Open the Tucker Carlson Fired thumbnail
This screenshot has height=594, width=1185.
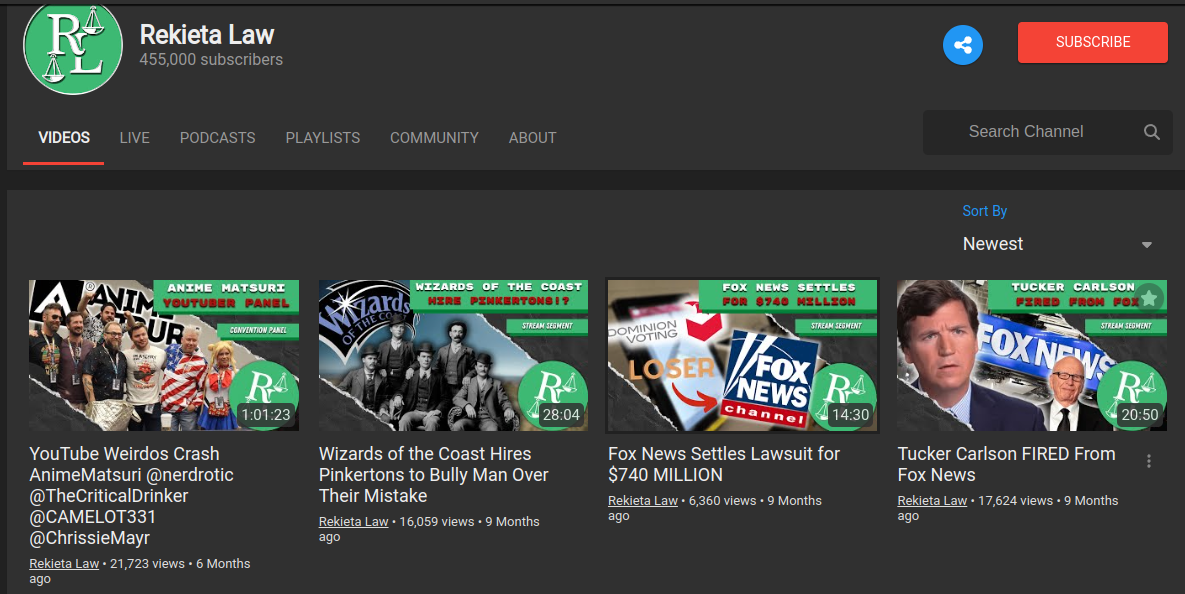click(1032, 355)
